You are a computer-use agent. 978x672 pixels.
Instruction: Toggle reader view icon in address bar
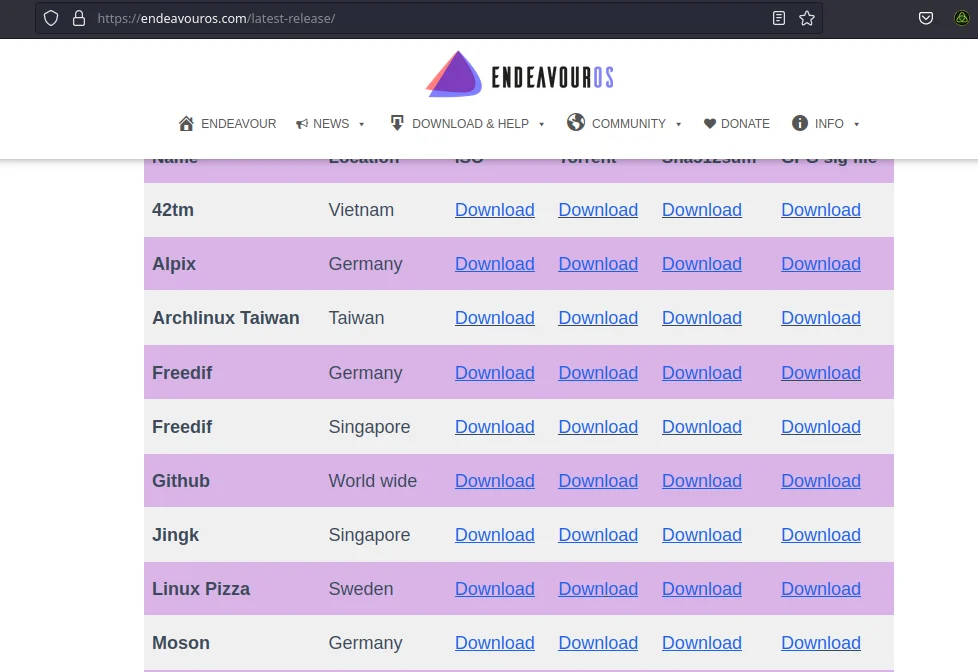(x=778, y=18)
